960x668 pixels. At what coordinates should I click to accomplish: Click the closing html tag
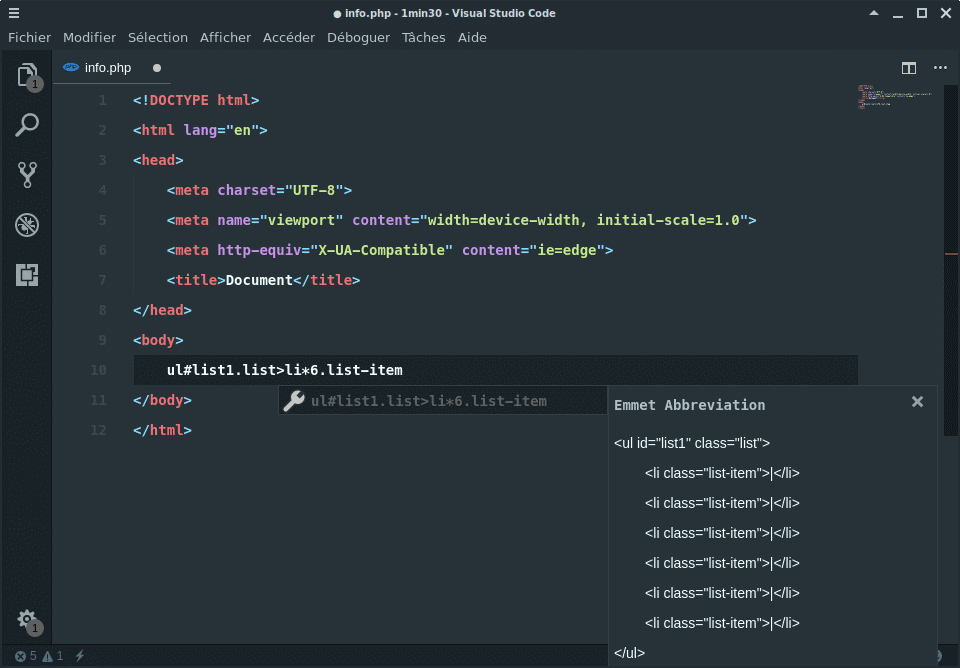[x=162, y=430]
